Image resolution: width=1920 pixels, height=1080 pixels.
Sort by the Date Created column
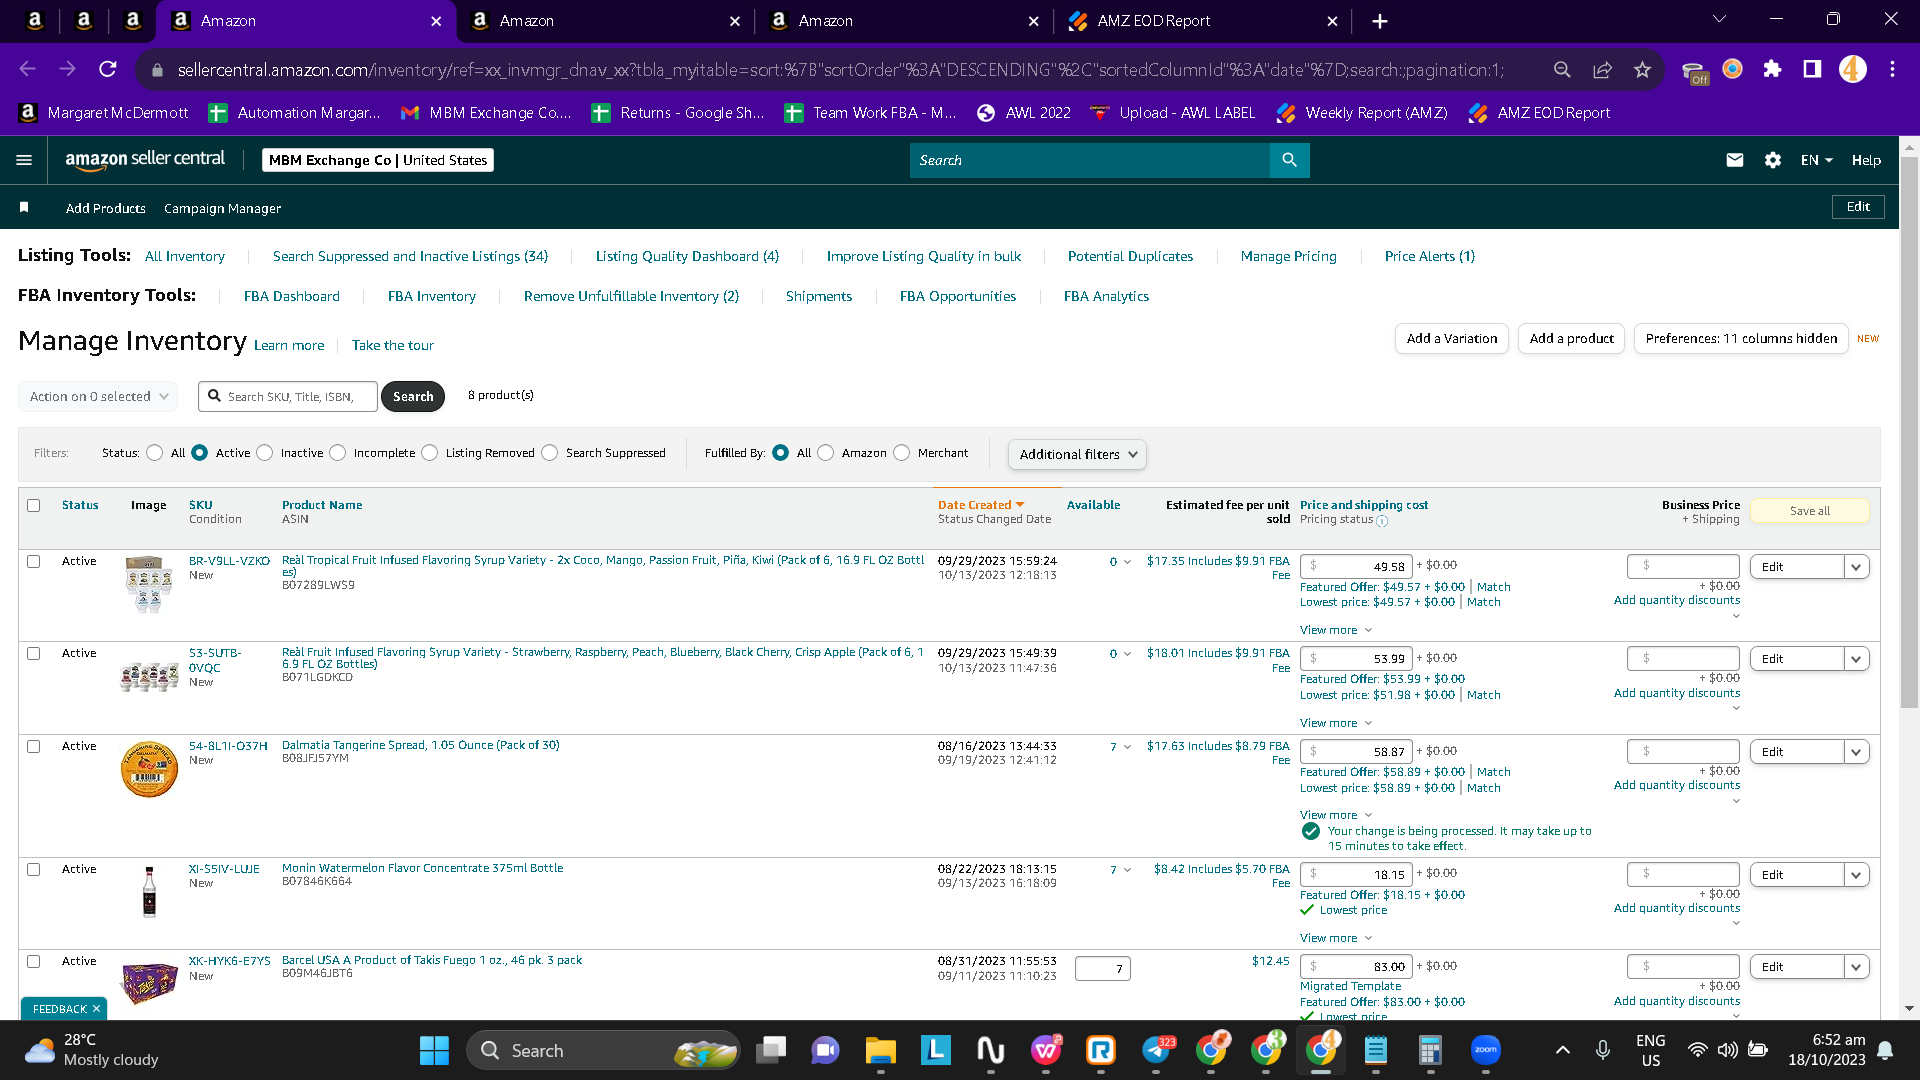click(x=981, y=506)
